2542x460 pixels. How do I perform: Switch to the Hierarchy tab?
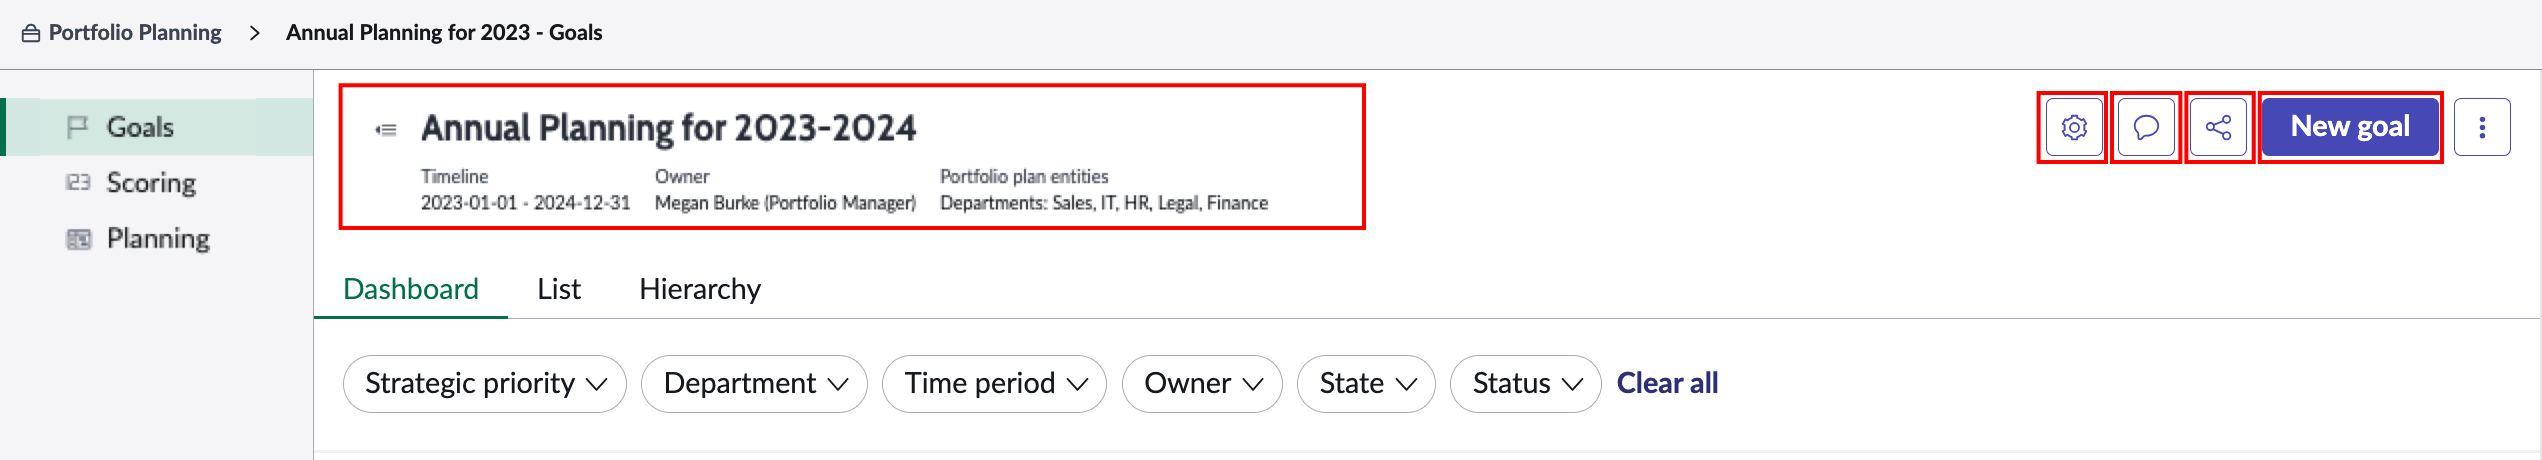click(700, 289)
